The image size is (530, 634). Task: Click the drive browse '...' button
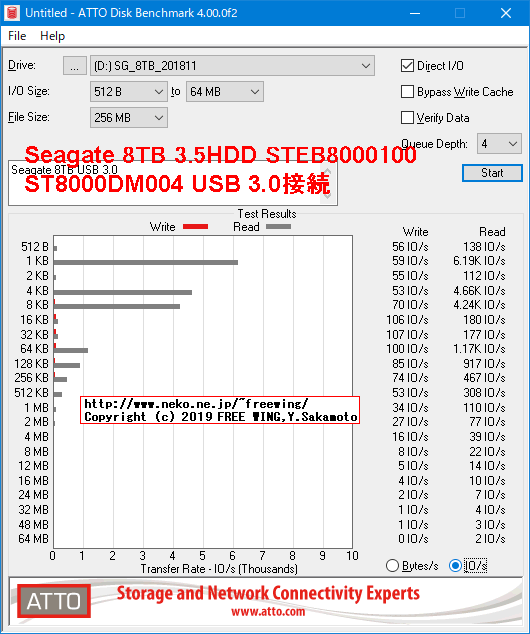click(74, 66)
